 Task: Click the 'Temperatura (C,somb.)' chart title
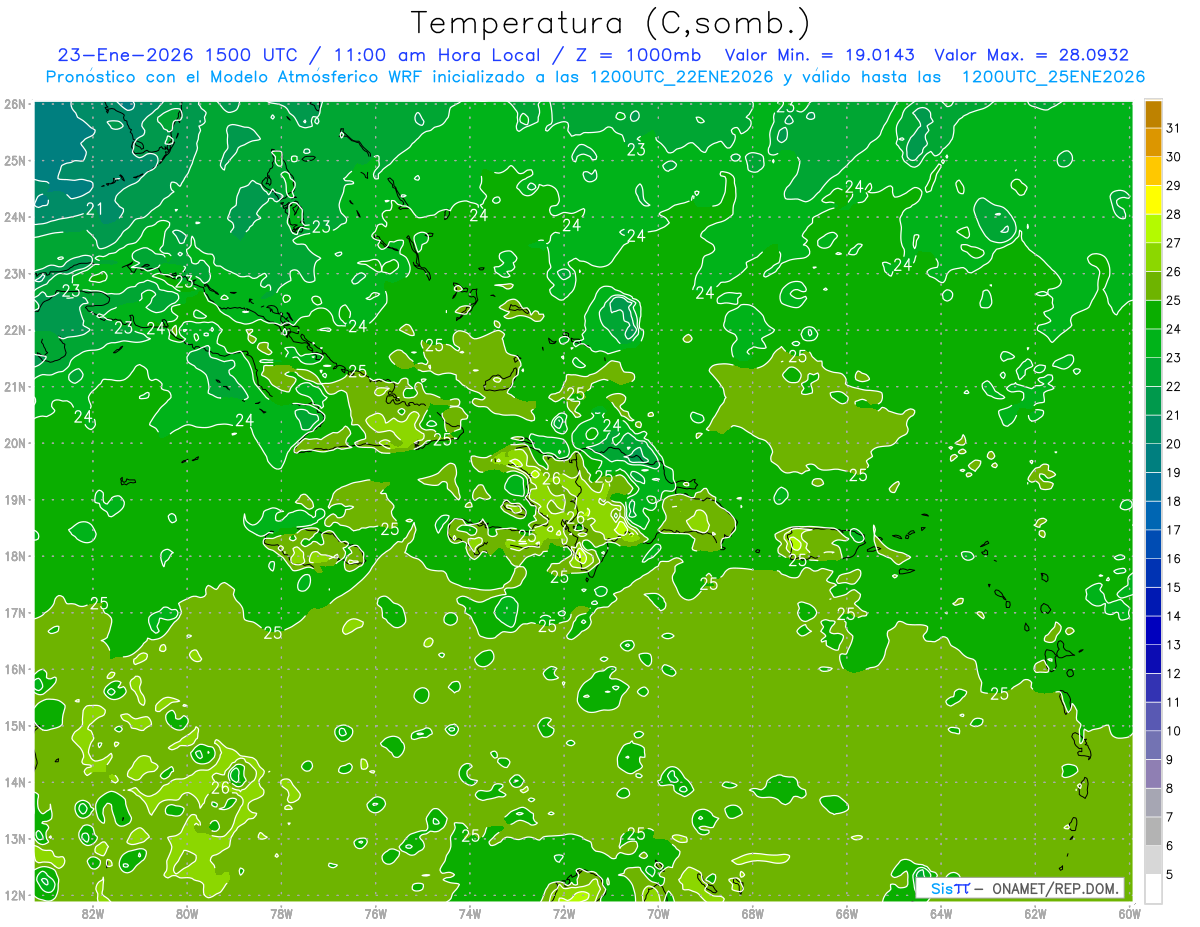[x=611, y=23]
